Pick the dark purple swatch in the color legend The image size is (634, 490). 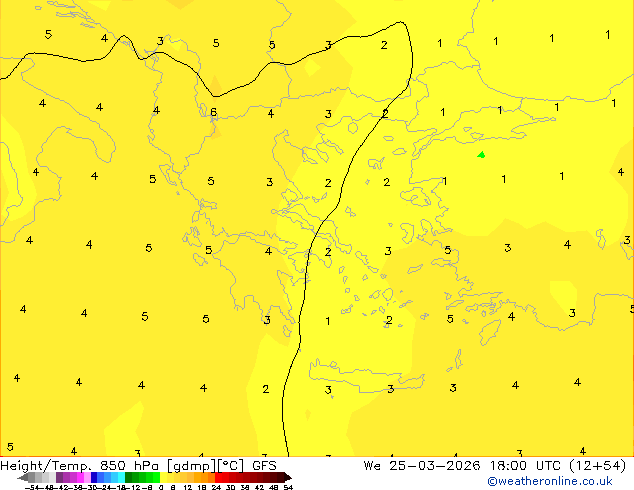click(x=59, y=477)
